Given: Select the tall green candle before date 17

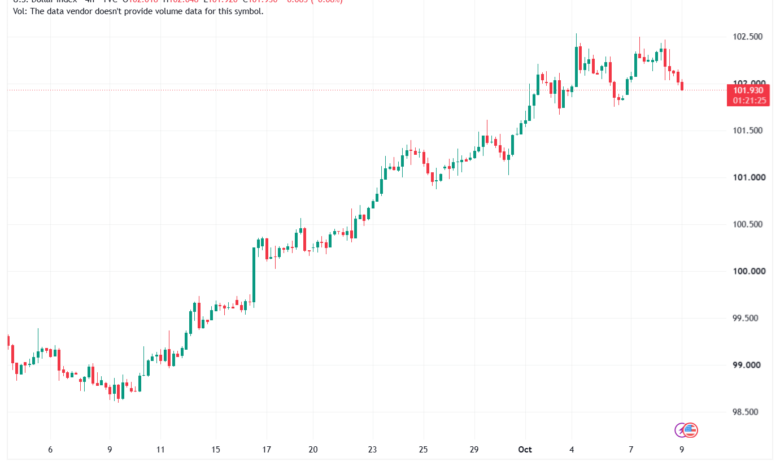Looking at the screenshot, I should click(254, 275).
